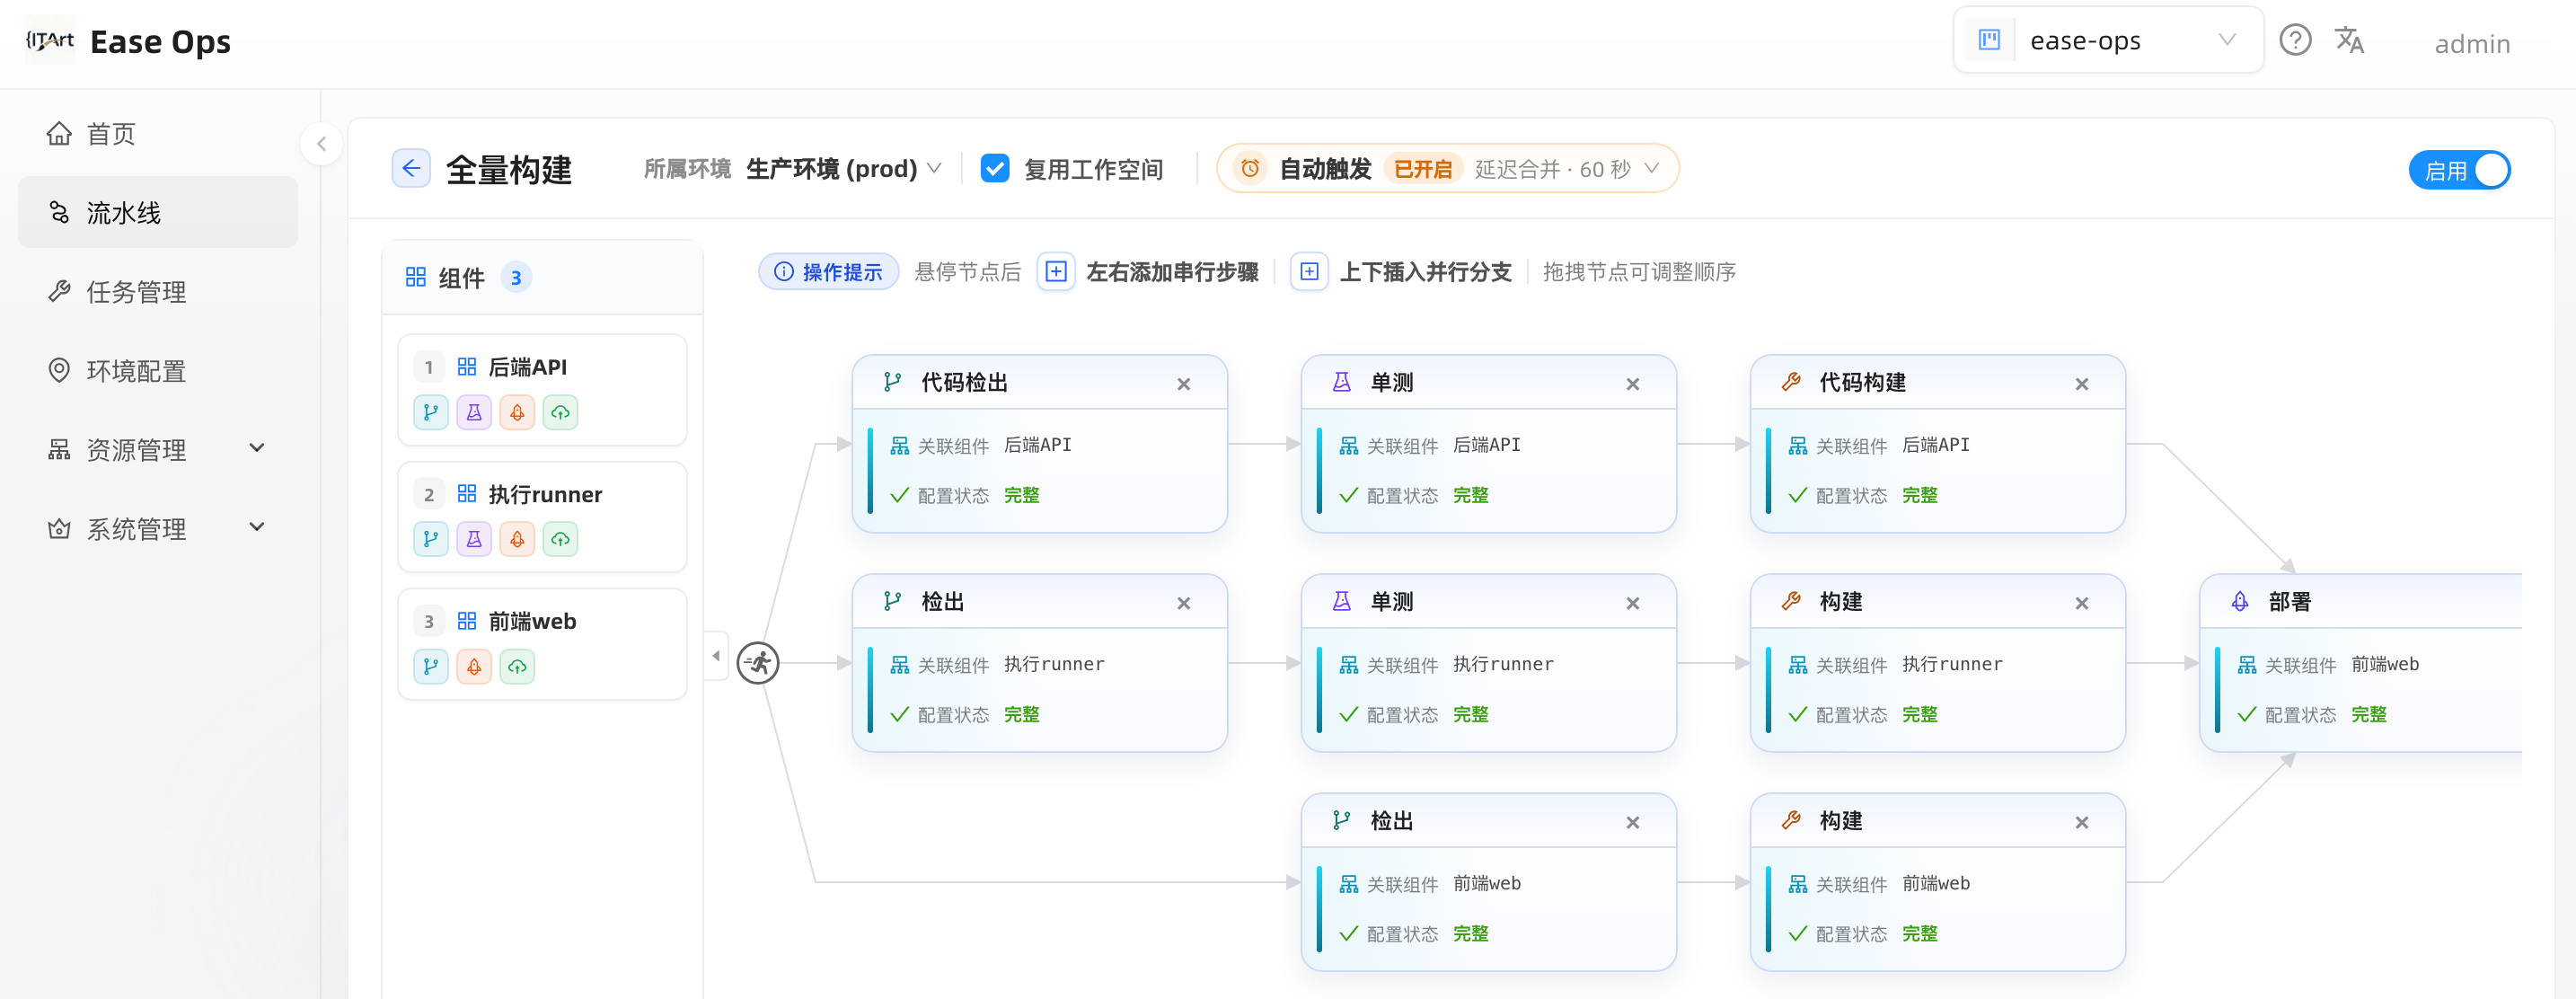Image resolution: width=2576 pixels, height=999 pixels.
Task: Close the 构建 node linked to 前端web
Action: coord(2082,822)
